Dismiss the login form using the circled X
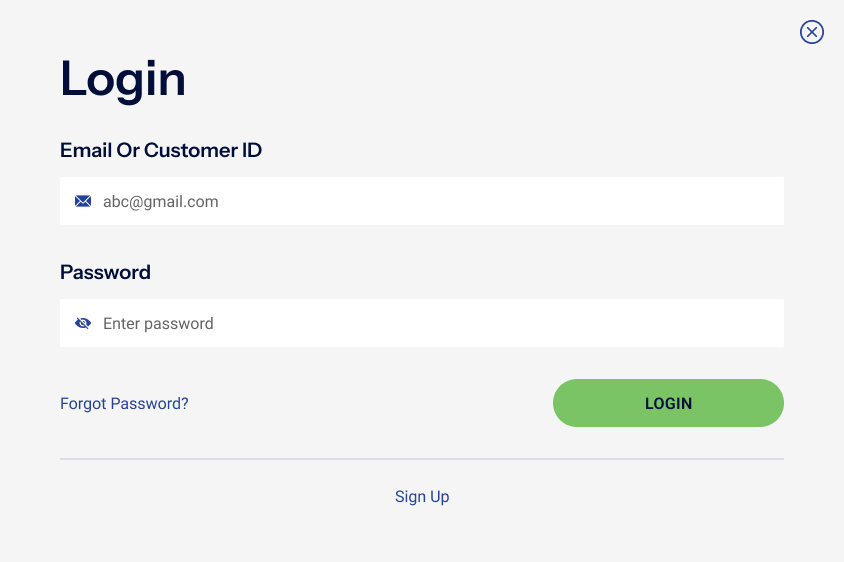 point(812,32)
